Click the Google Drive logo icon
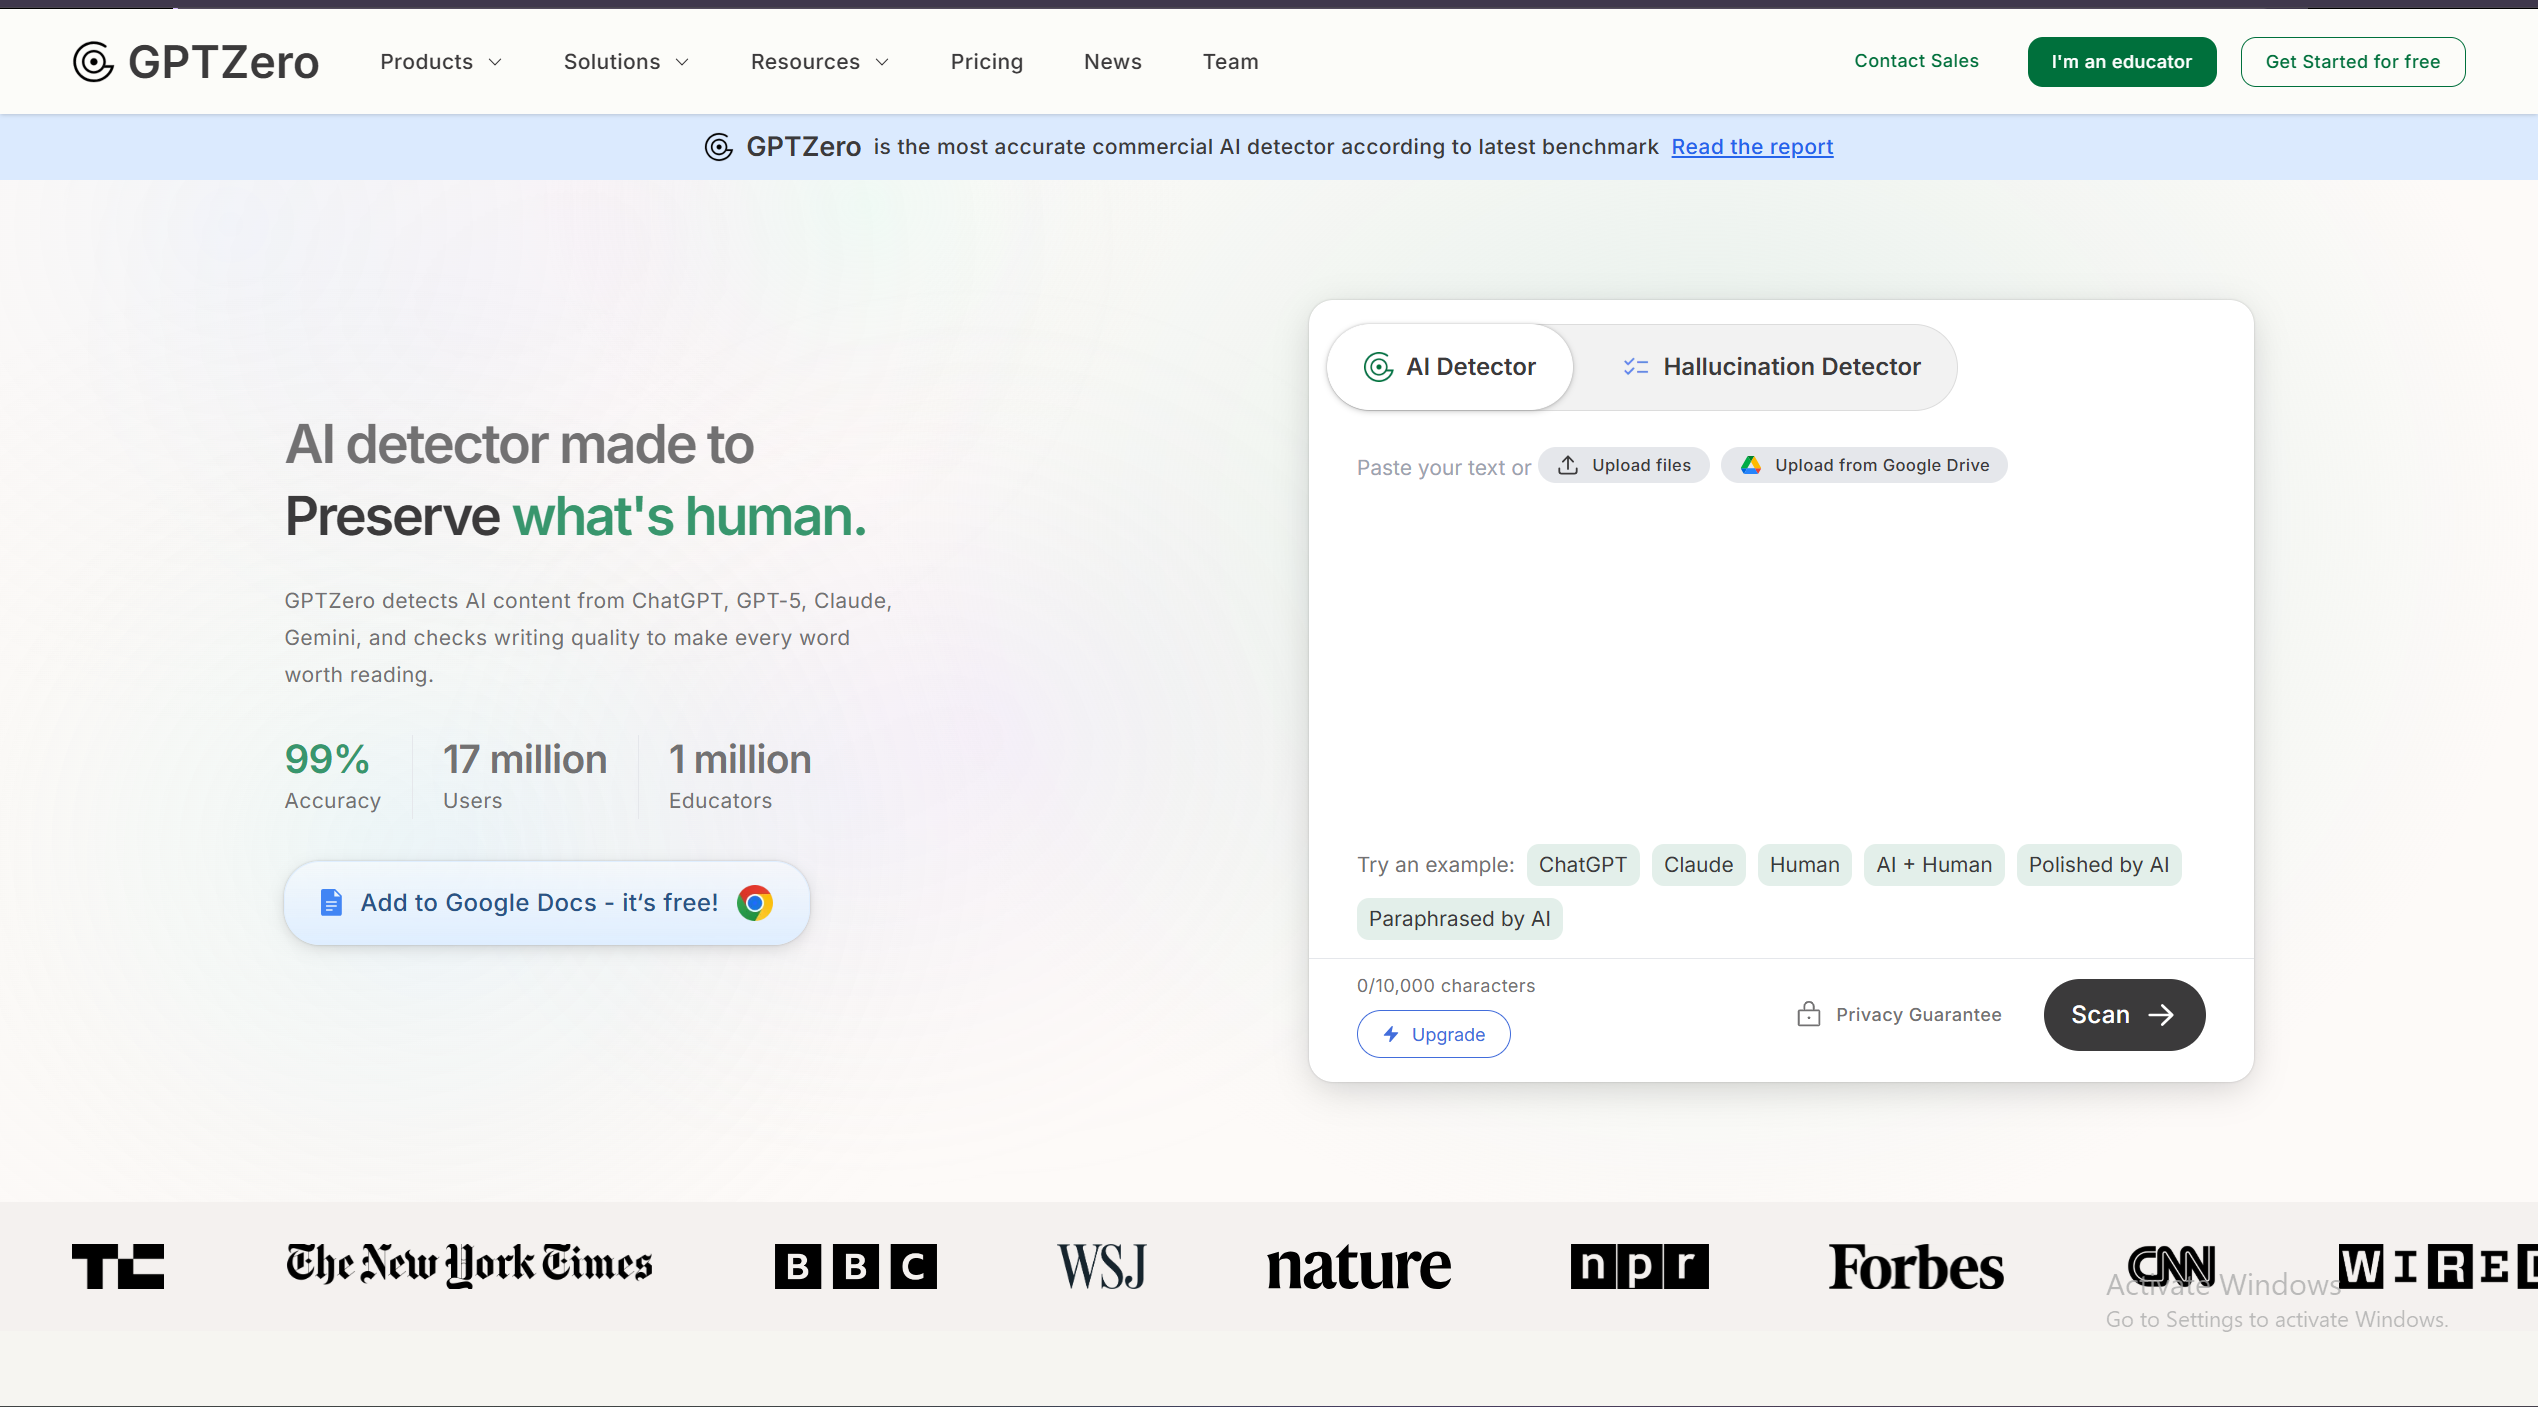2538x1407 pixels. (x=1750, y=465)
